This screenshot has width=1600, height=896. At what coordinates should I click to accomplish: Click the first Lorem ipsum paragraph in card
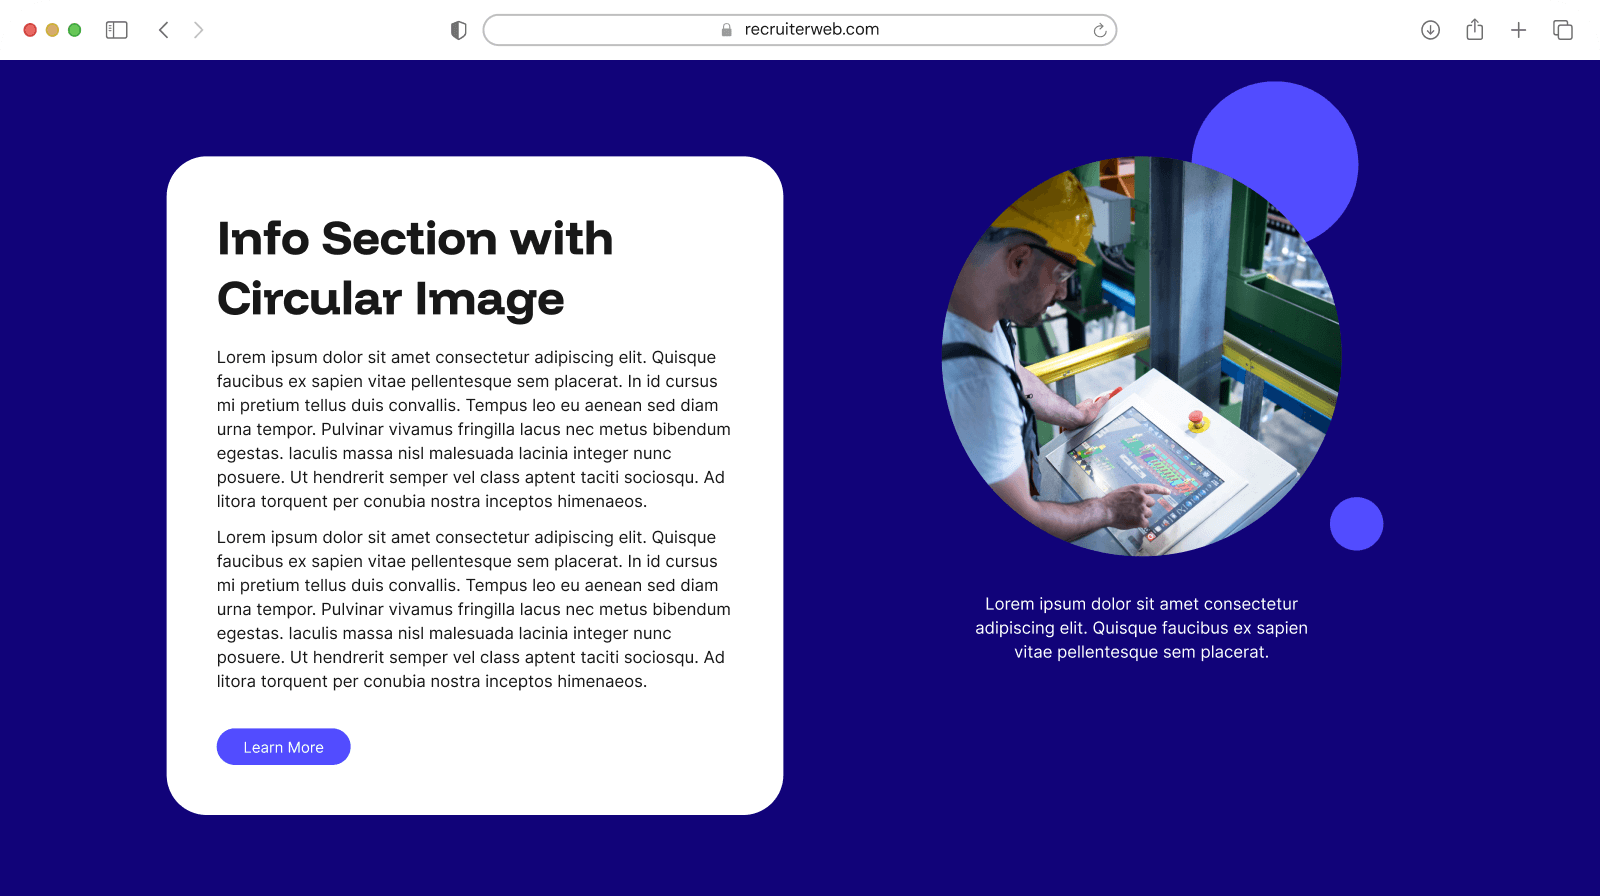(x=473, y=429)
